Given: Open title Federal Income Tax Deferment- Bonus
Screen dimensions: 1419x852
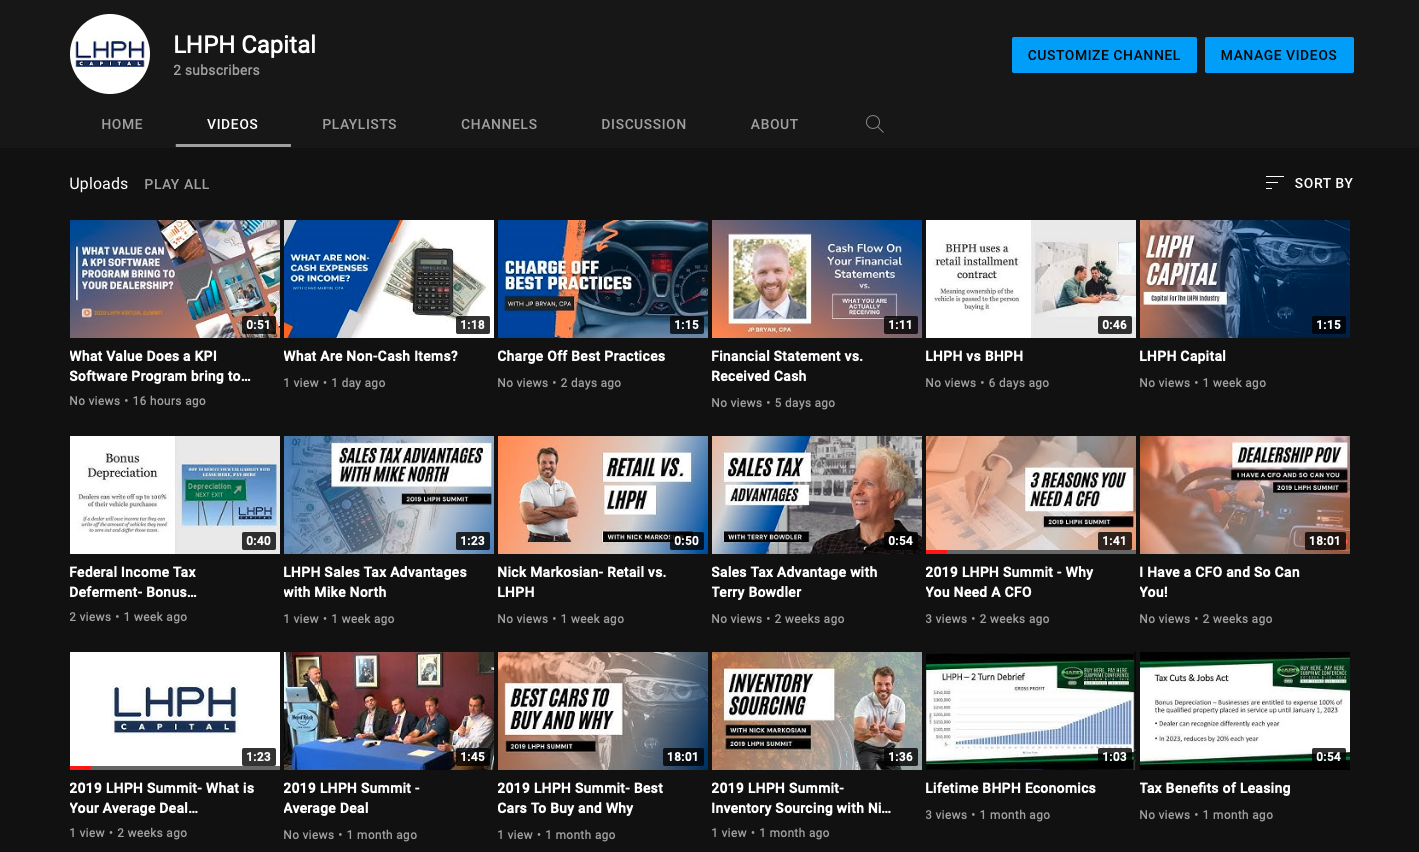Looking at the screenshot, I should (133, 582).
